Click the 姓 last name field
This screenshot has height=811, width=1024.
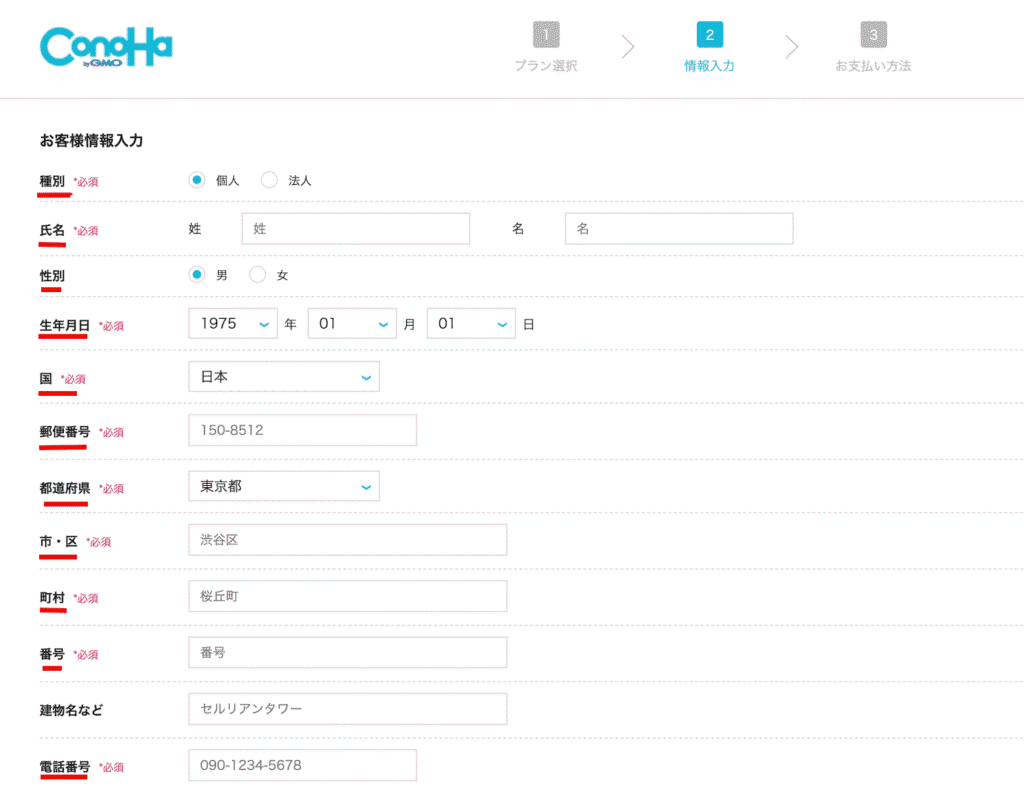[355, 229]
